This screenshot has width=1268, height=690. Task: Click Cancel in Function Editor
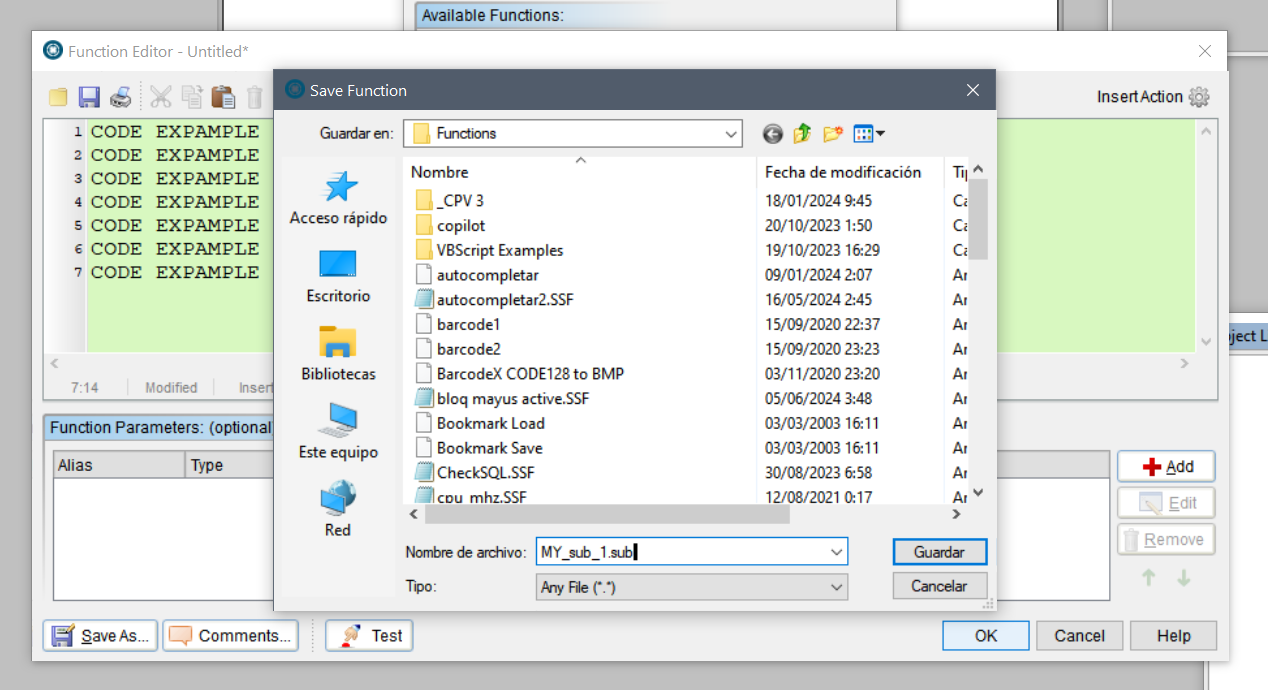click(x=1080, y=635)
